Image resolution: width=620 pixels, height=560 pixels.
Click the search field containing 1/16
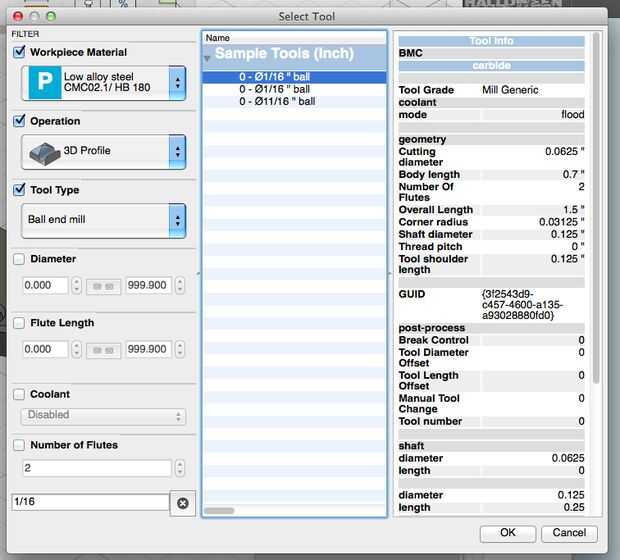point(91,501)
